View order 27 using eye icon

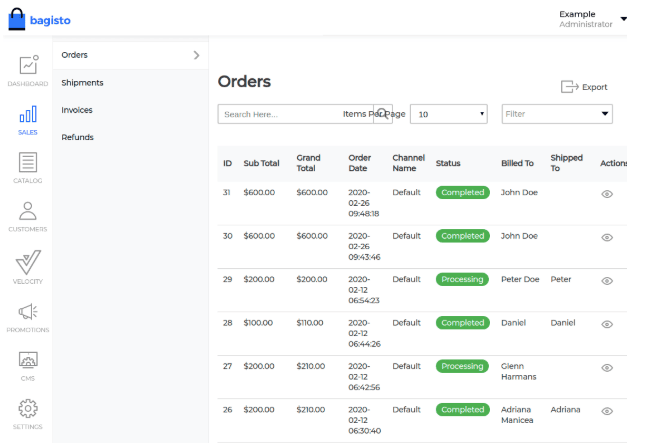pos(607,368)
